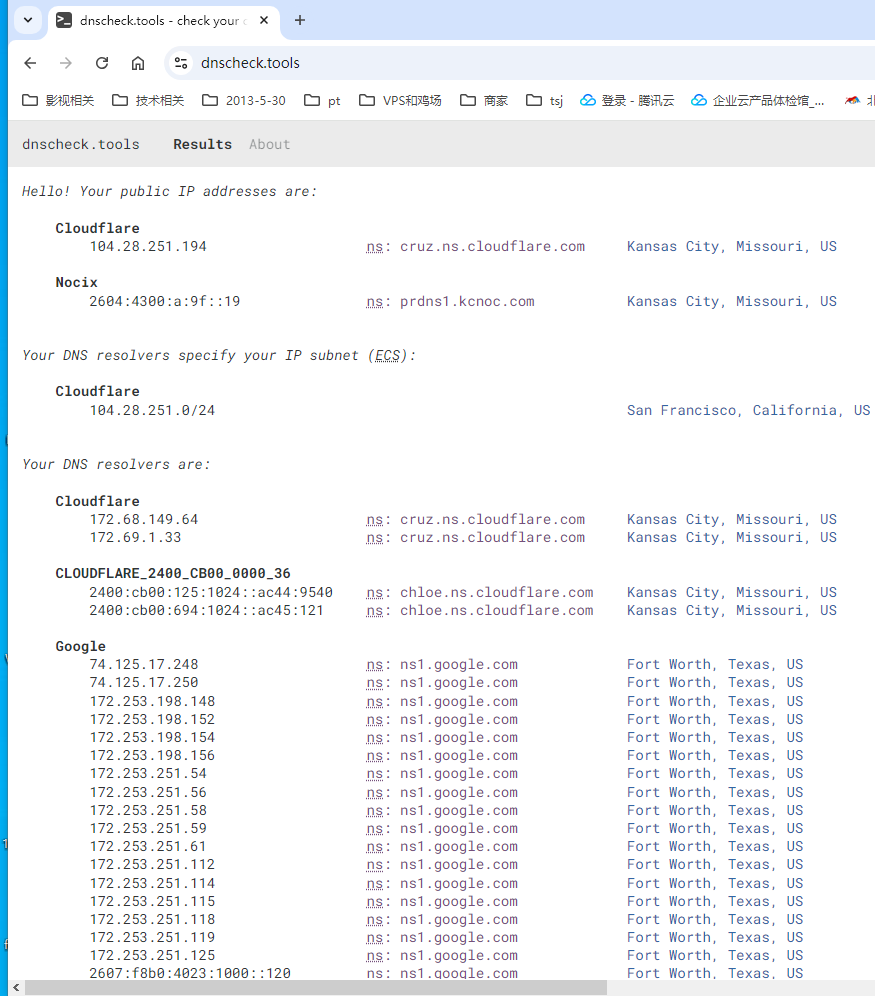Image resolution: width=875 pixels, height=996 pixels.
Task: Click the Nocix provider heading
Action: [76, 282]
